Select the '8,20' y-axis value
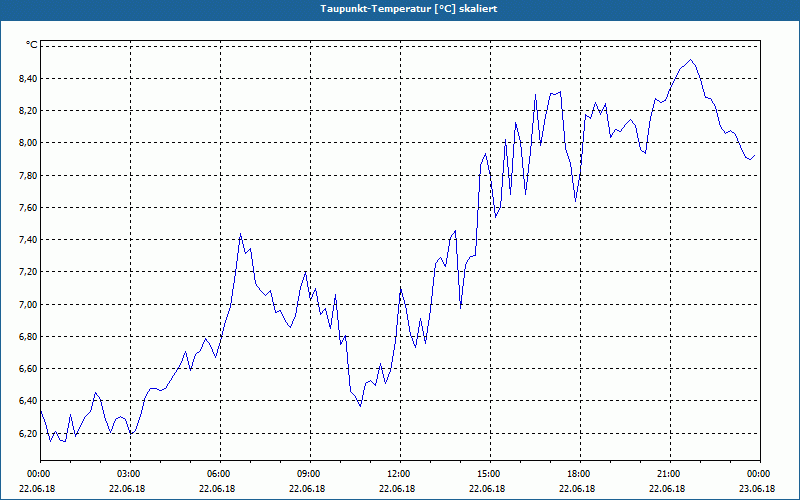Viewport: 800px width, 500px height. [x=29, y=110]
